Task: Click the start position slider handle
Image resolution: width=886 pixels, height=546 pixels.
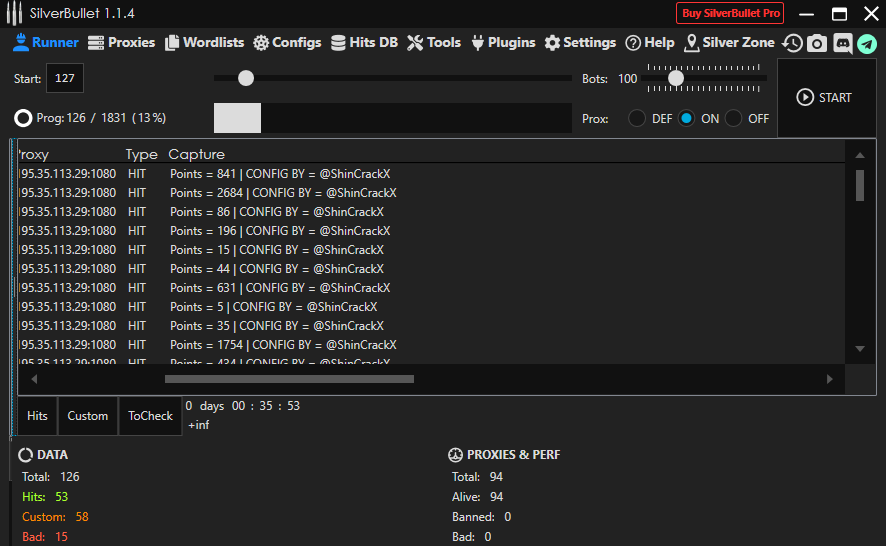Action: pyautogui.click(x=246, y=78)
